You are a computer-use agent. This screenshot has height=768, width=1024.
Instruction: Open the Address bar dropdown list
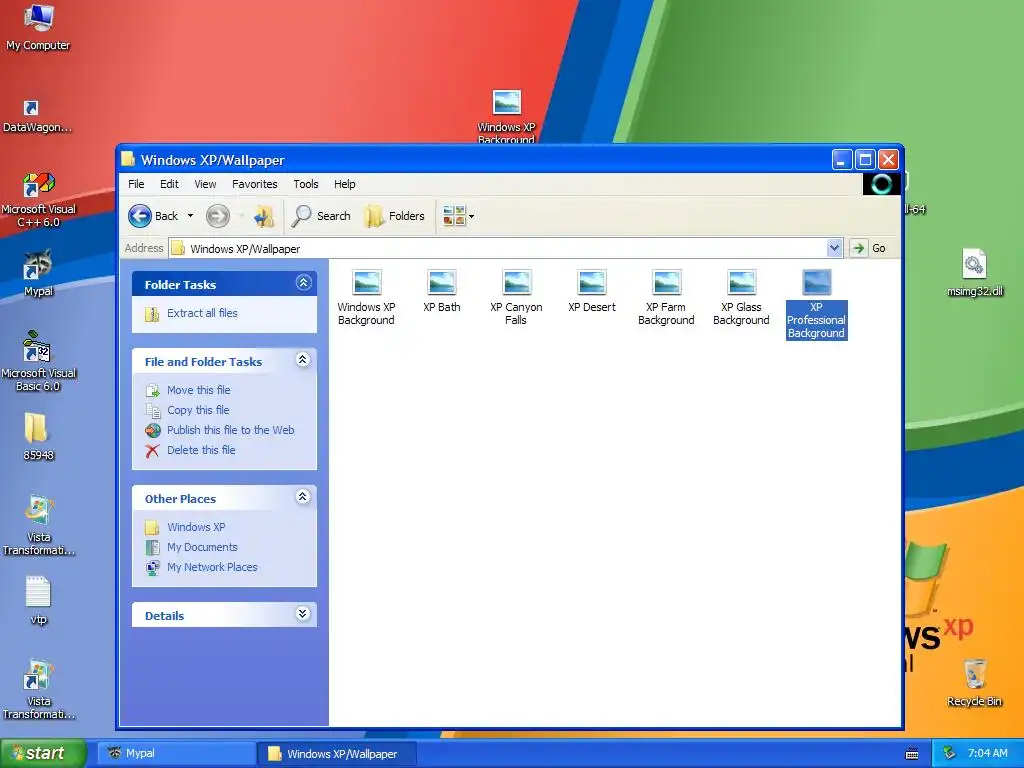pos(834,248)
